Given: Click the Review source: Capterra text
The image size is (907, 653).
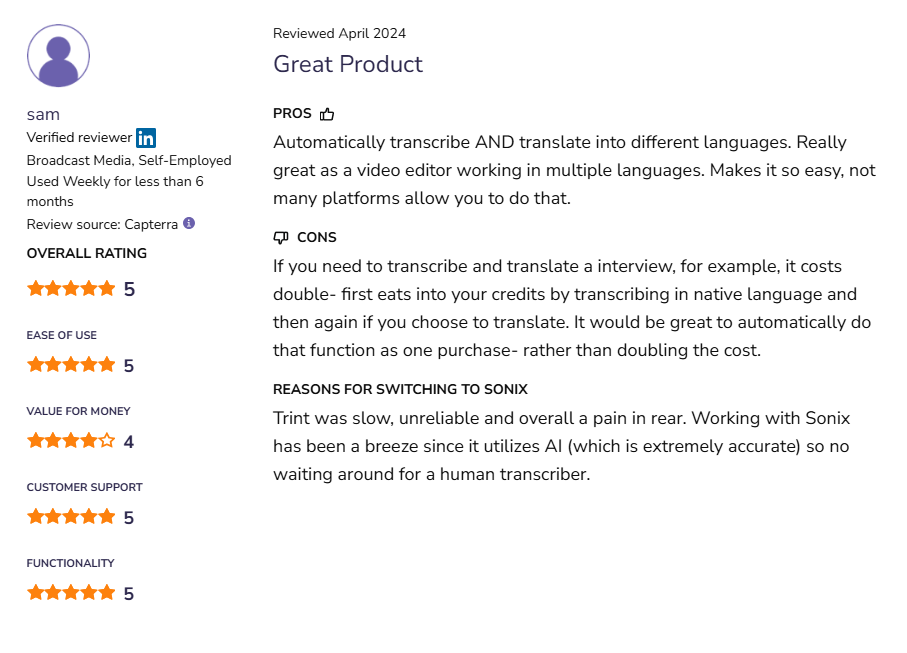Looking at the screenshot, I should (102, 224).
